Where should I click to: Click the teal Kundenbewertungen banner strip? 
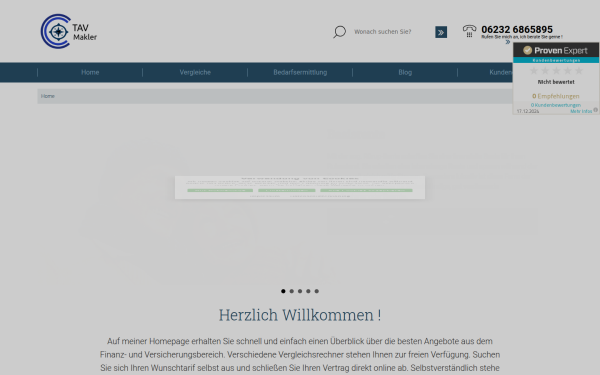[x=556, y=60]
